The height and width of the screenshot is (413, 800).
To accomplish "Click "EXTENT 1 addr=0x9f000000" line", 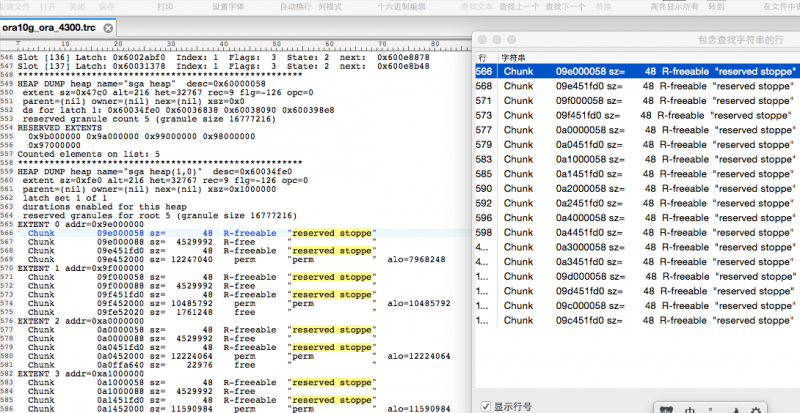I will tap(81, 268).
